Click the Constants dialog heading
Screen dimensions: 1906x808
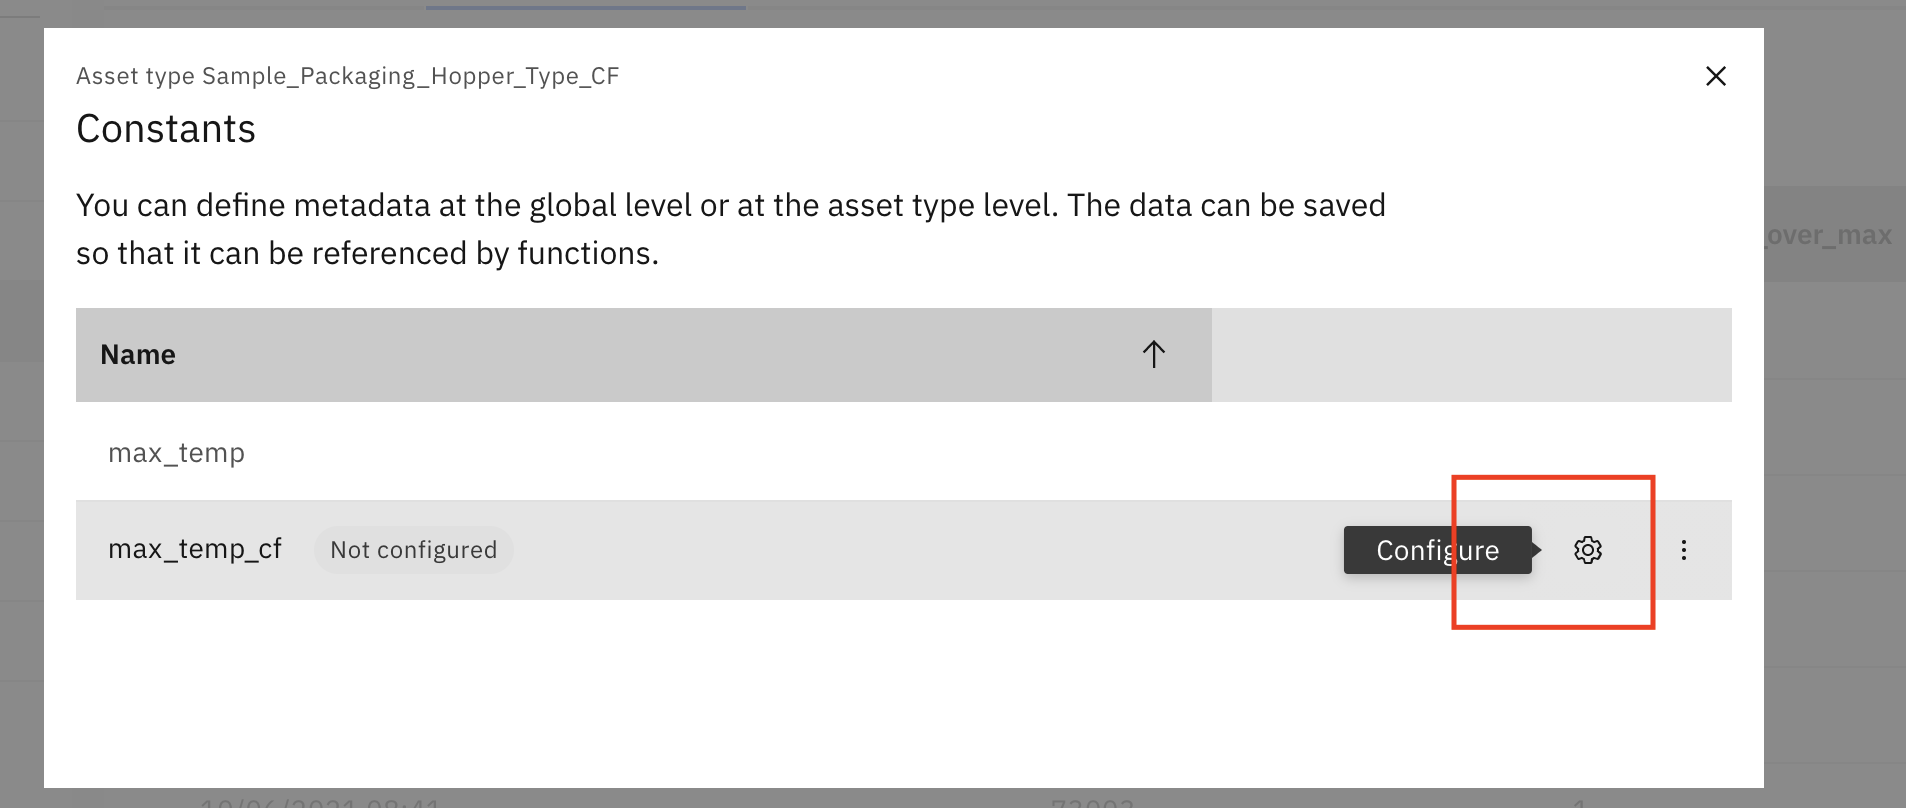pos(166,129)
